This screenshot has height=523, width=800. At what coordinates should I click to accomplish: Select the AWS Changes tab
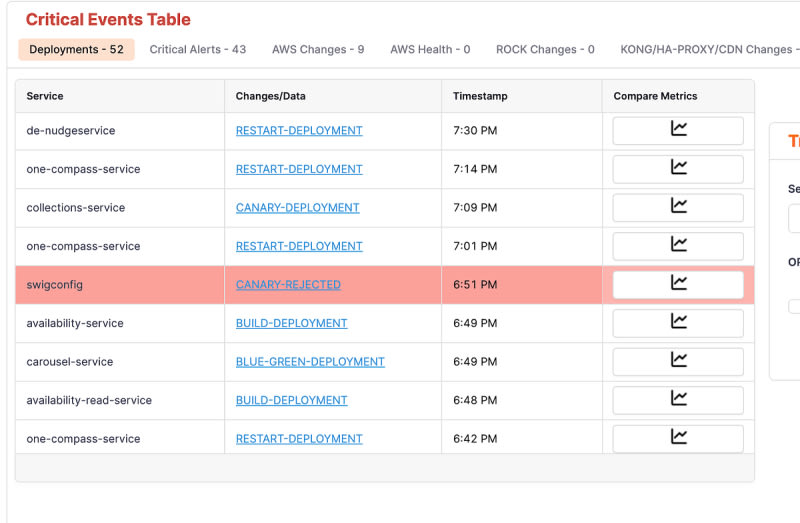[x=318, y=50]
